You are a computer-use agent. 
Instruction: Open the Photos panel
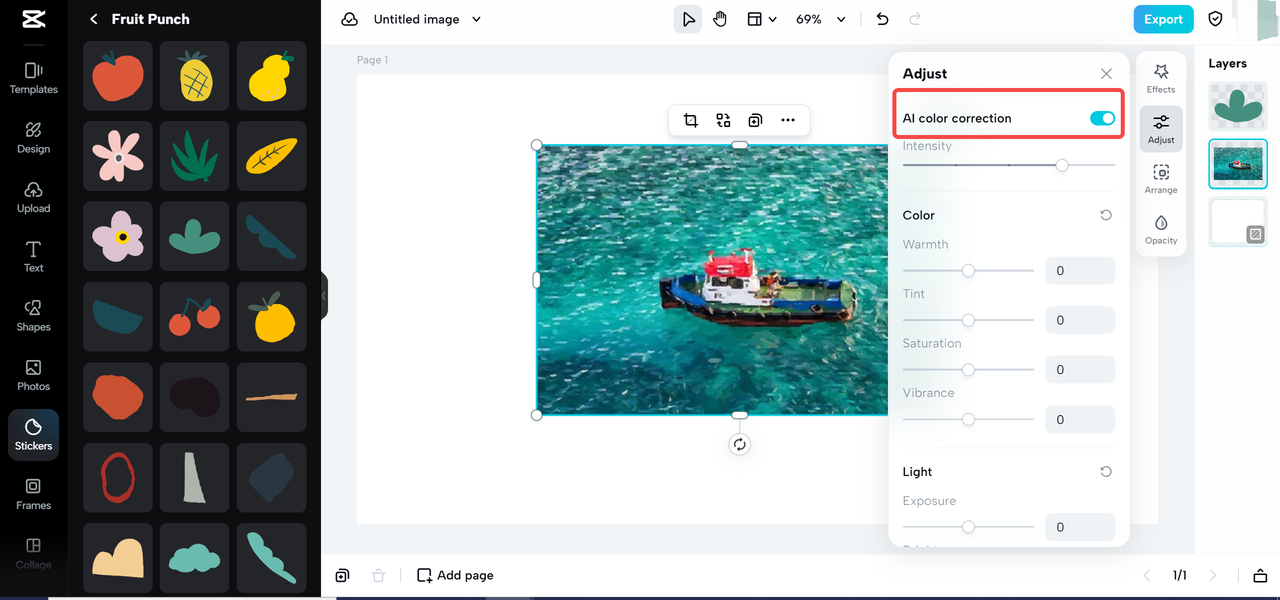[x=33, y=375]
